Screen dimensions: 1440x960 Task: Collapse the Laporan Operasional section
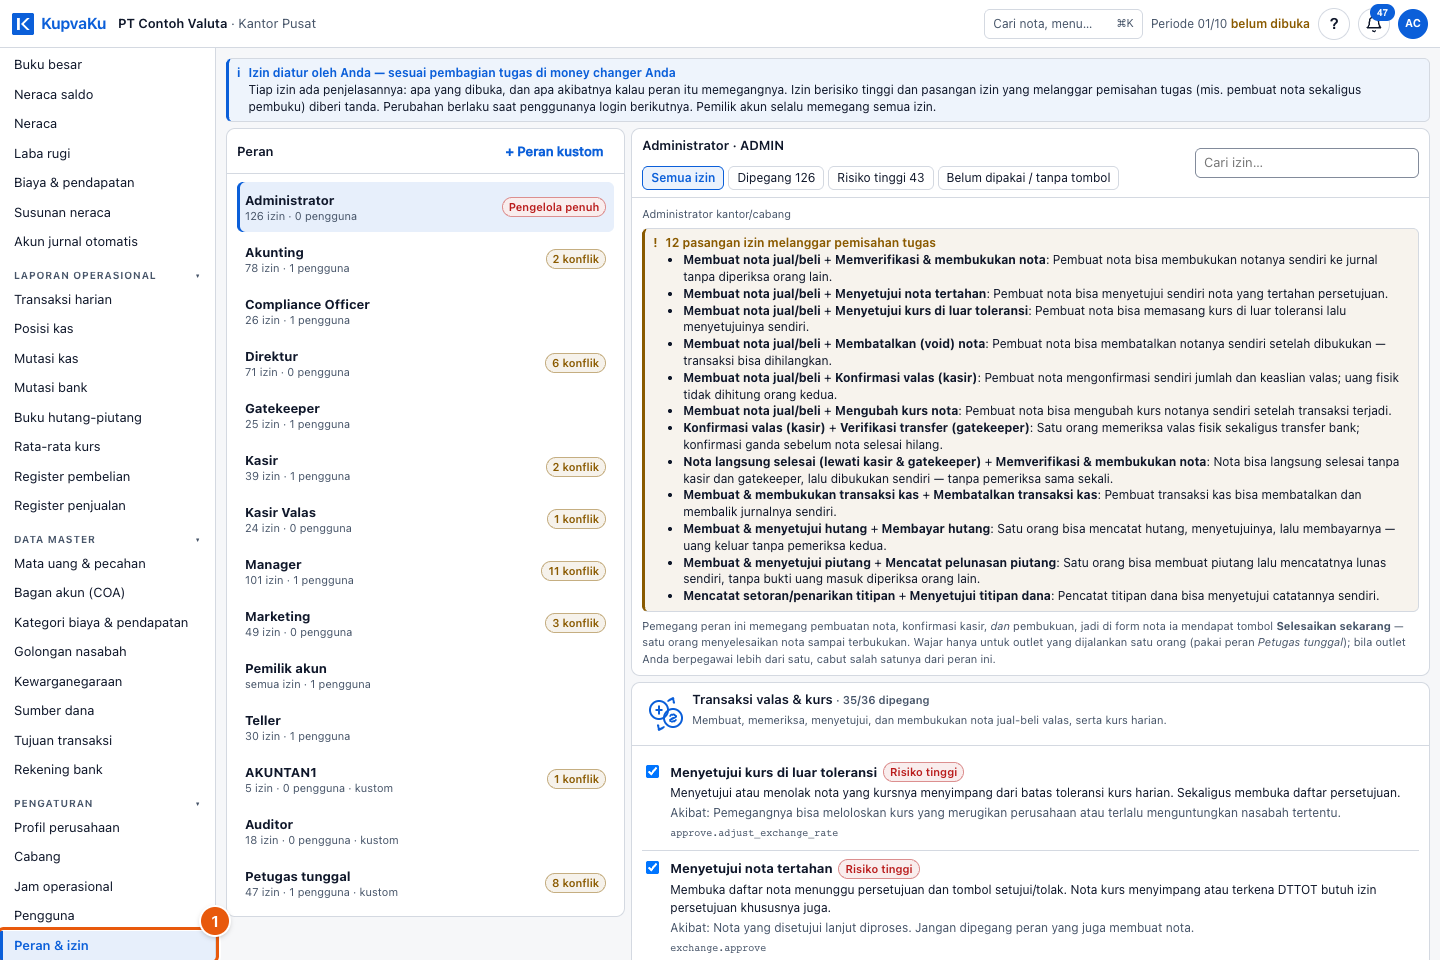tap(107, 276)
